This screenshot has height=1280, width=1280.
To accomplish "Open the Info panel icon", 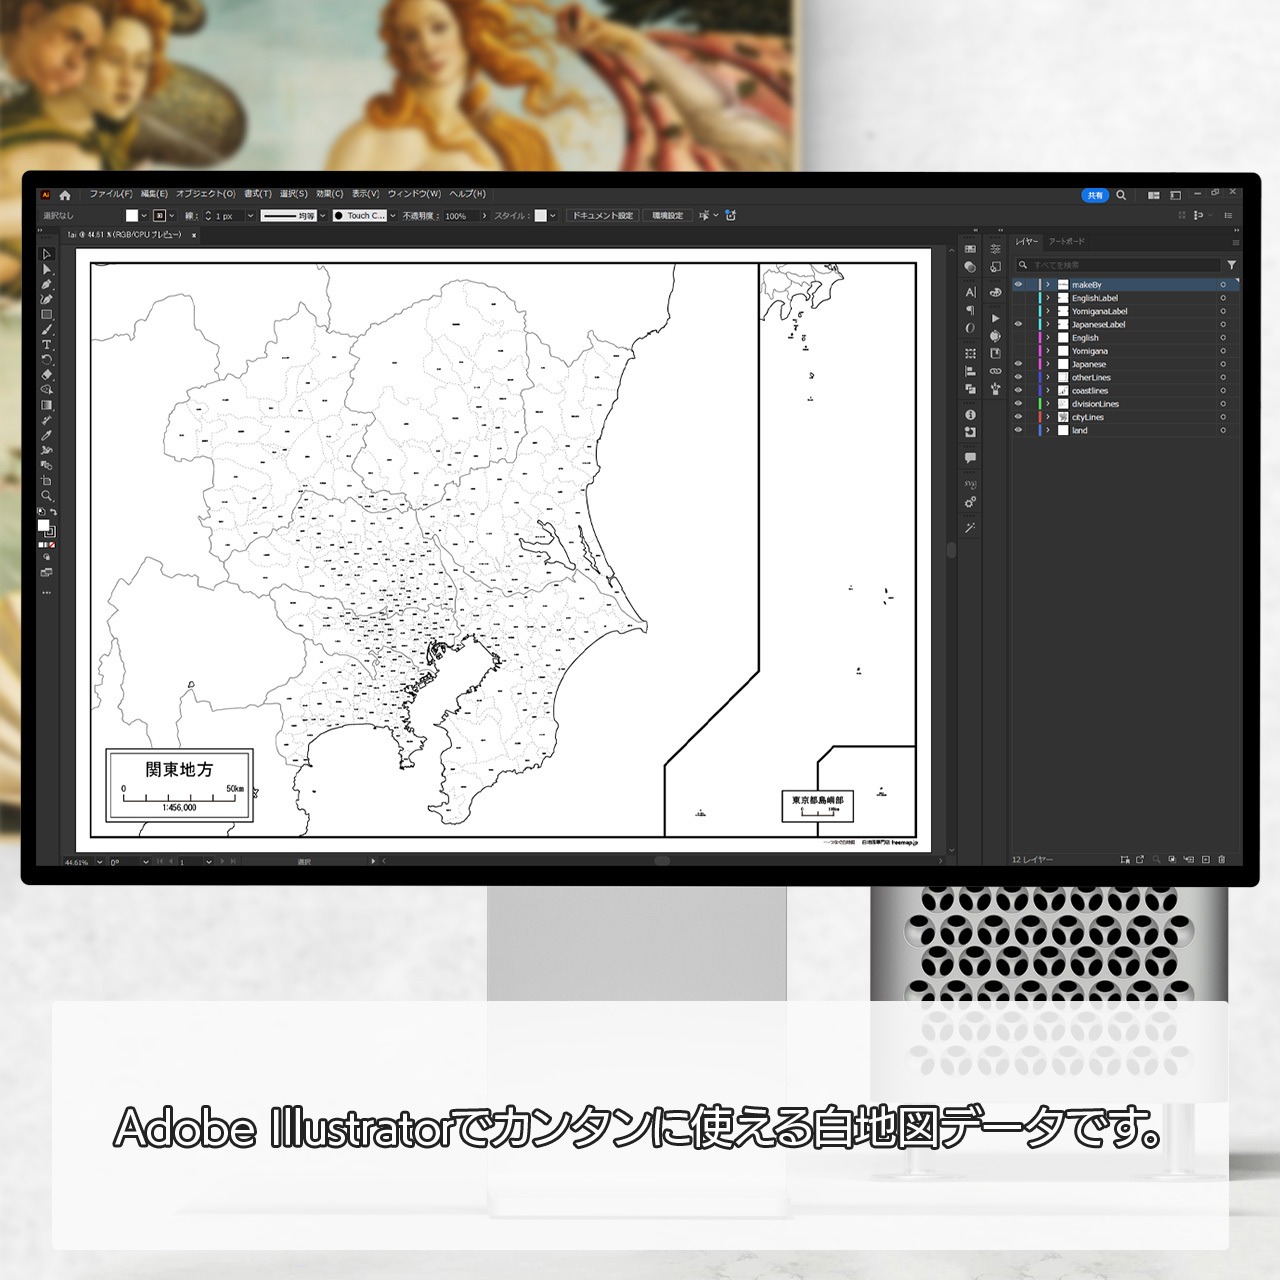I will [x=970, y=414].
